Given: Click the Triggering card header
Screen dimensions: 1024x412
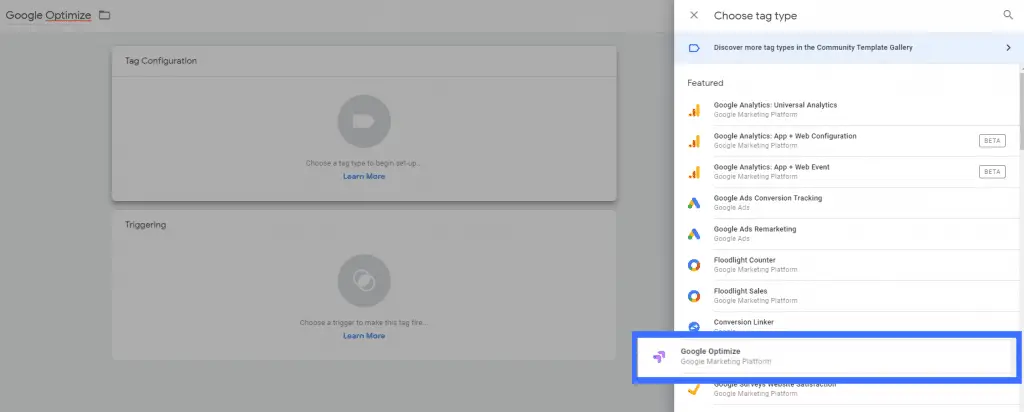Looking at the screenshot, I should point(364,225).
